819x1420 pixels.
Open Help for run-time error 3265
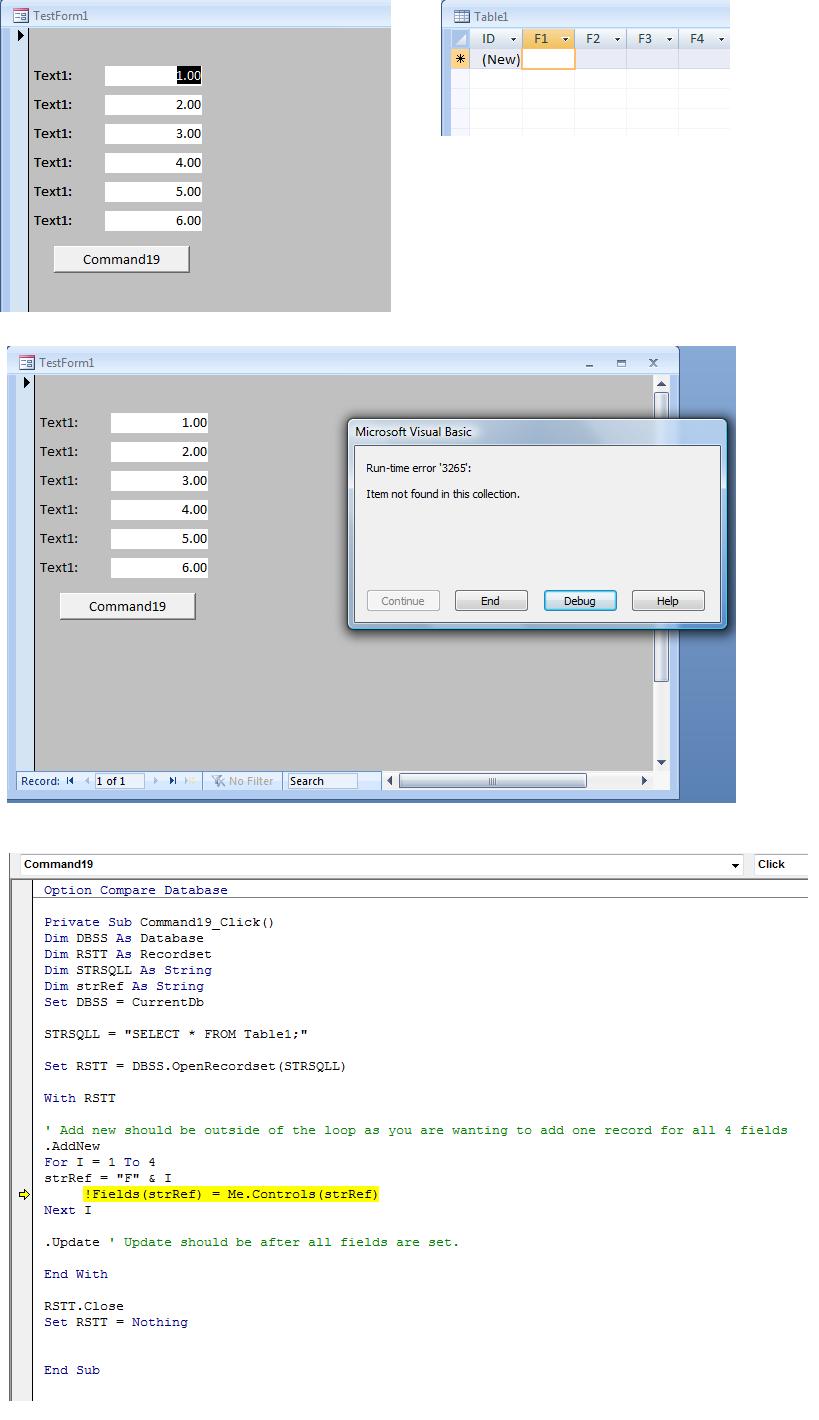668,601
